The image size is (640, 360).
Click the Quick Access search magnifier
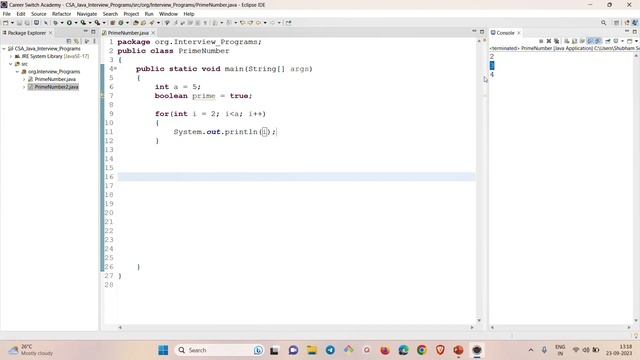604,23
